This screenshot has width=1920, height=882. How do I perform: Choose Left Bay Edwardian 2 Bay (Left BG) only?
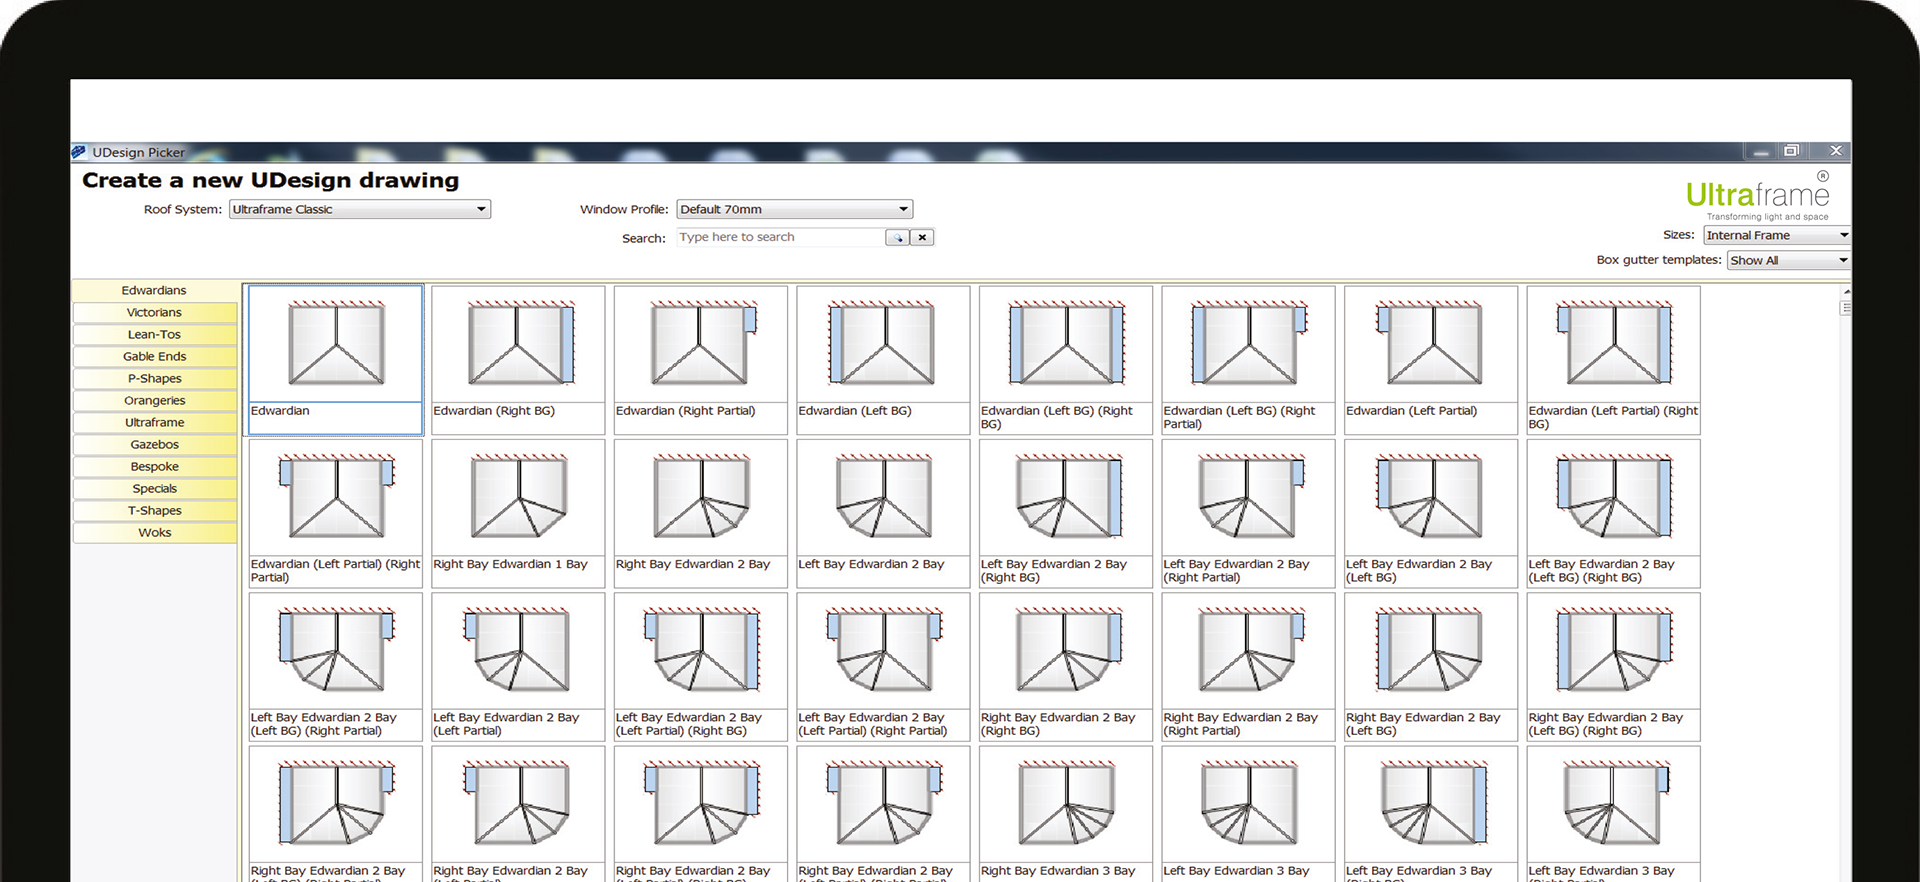[x=1431, y=513]
